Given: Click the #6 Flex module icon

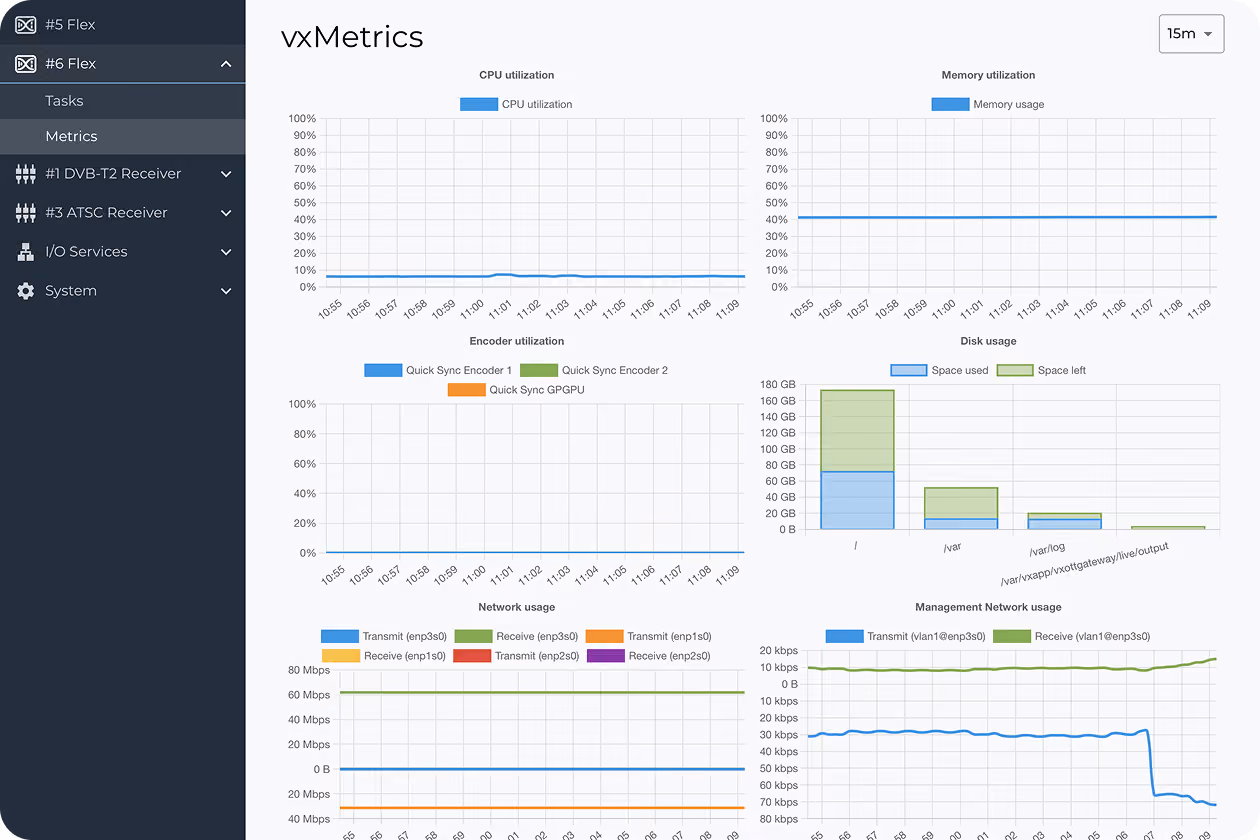Looking at the screenshot, I should [x=26, y=63].
